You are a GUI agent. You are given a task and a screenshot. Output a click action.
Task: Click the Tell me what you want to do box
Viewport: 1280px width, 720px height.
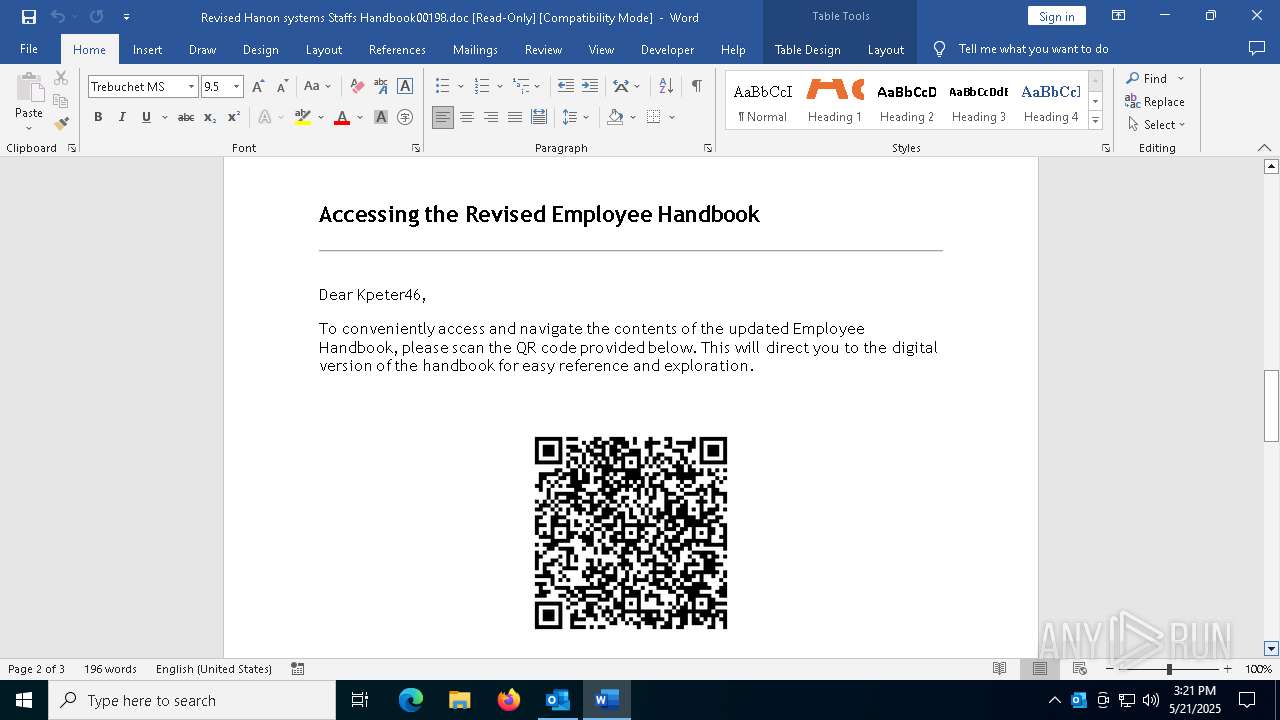click(x=1034, y=49)
